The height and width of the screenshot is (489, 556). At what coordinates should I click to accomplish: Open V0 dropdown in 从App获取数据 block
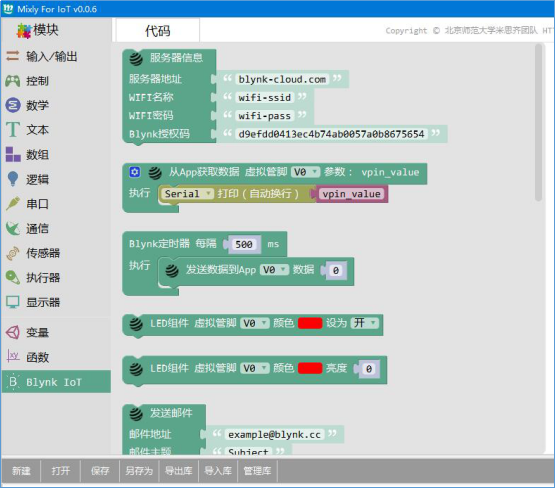[x=305, y=172]
